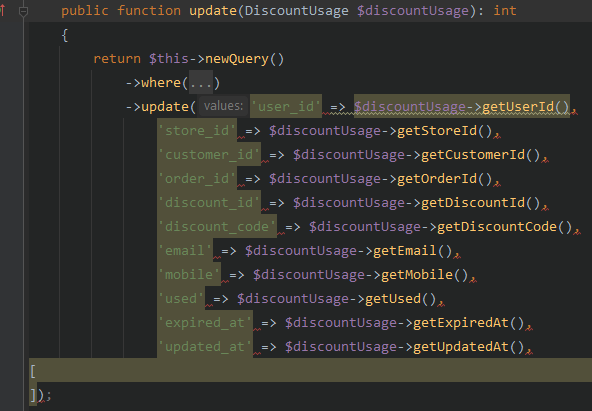Click the overriding method arrow gutter icon

[2, 10]
